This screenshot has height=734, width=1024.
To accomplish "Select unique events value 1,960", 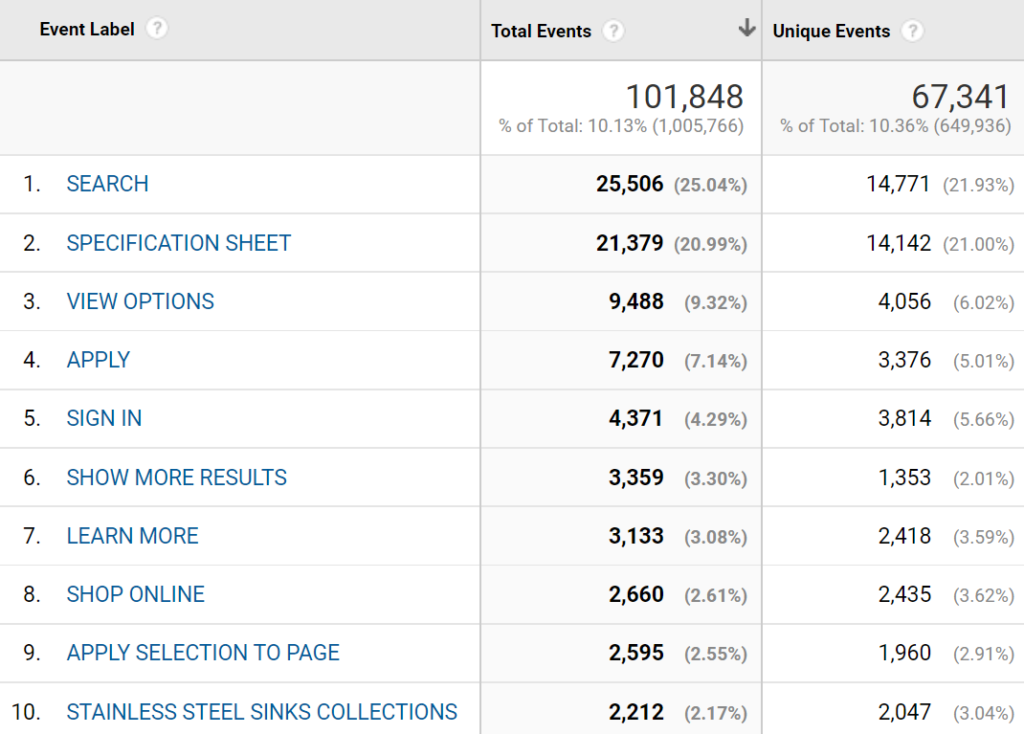I will (904, 653).
